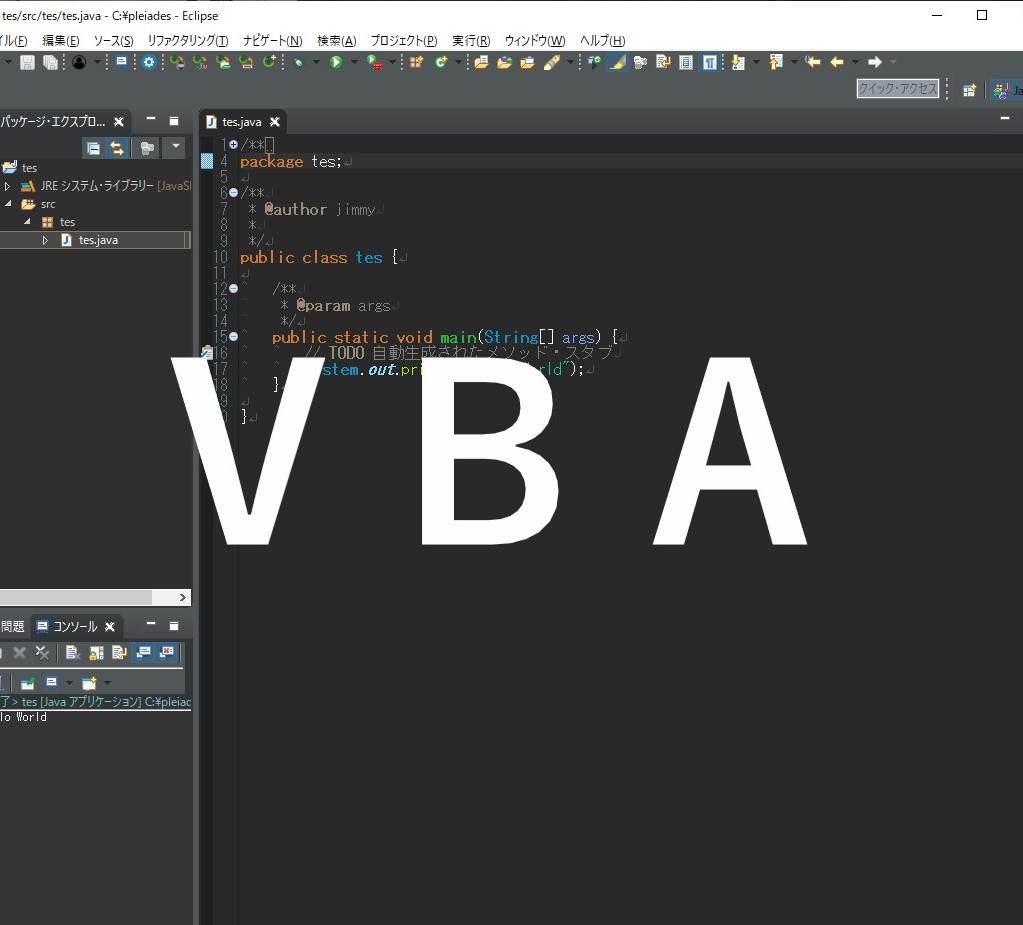
Task: Switch to the 問題 tab
Action: (x=12, y=626)
